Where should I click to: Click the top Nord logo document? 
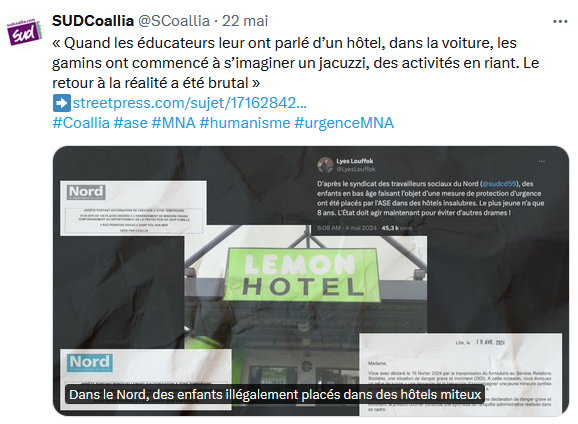(x=133, y=208)
